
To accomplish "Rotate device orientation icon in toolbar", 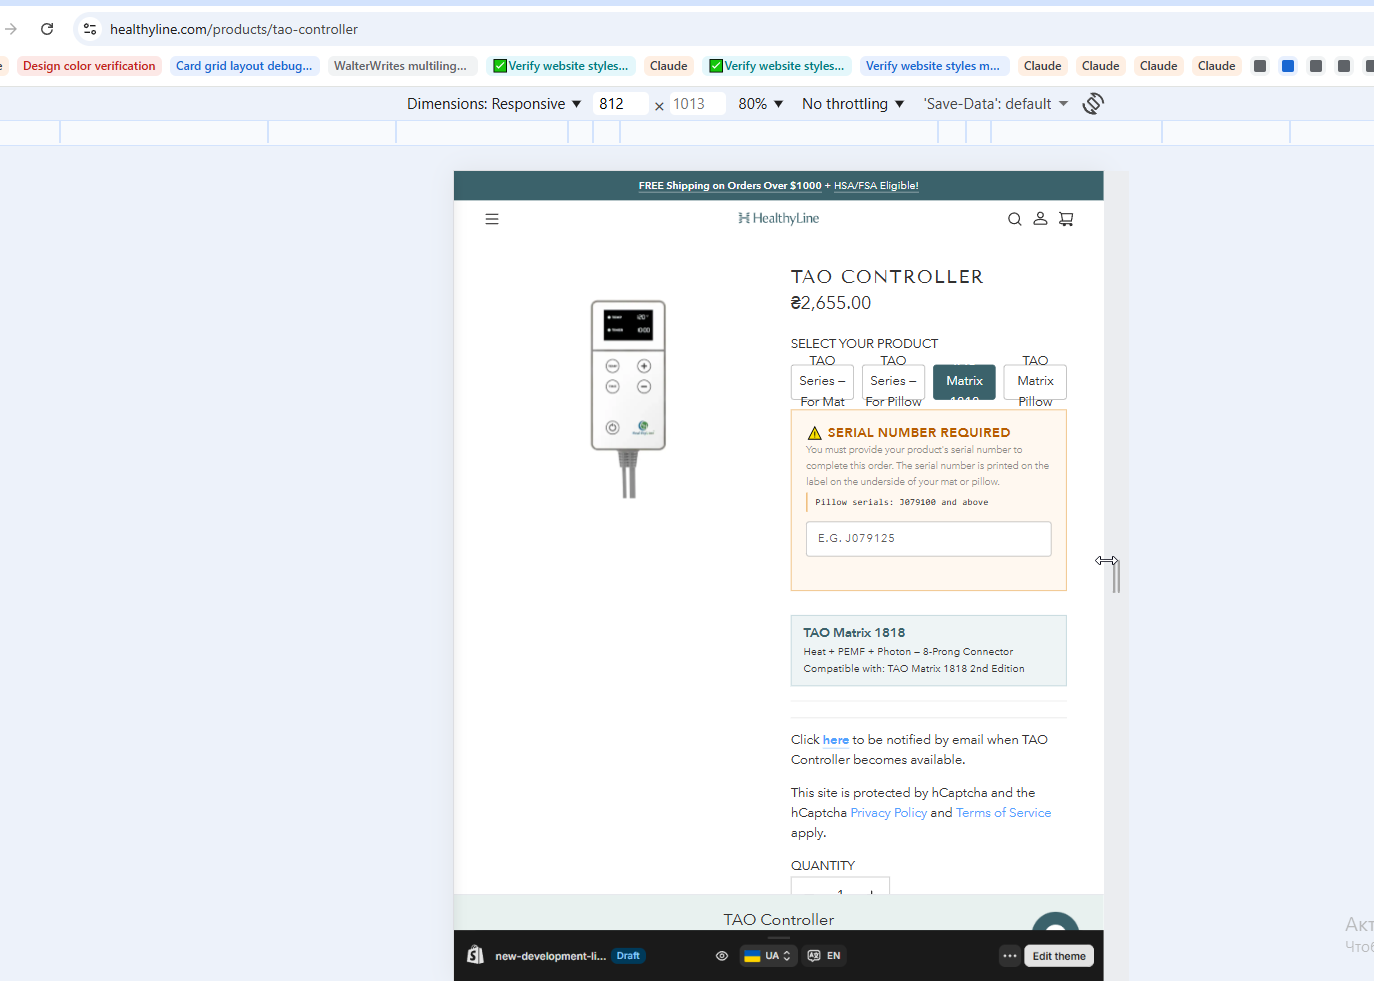I will (x=1093, y=104).
